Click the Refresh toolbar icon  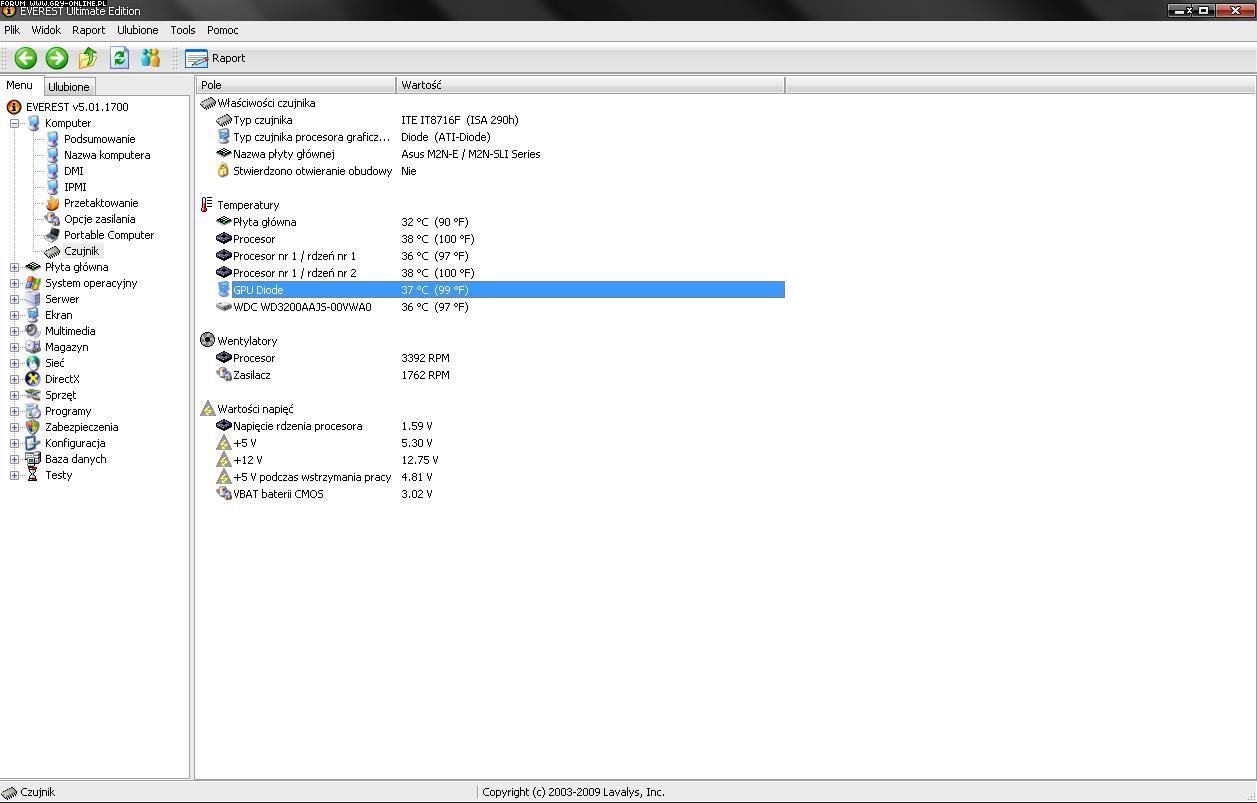tap(120, 58)
